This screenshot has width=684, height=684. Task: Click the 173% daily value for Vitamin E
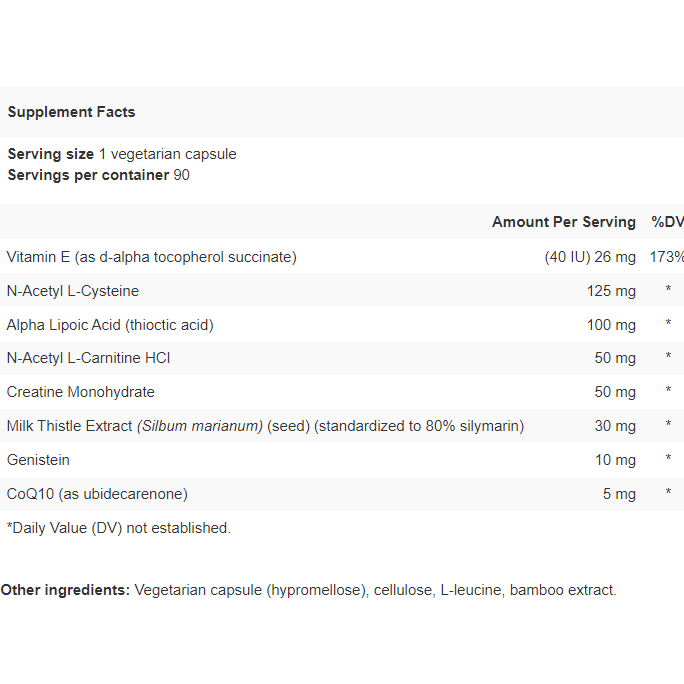(x=667, y=257)
